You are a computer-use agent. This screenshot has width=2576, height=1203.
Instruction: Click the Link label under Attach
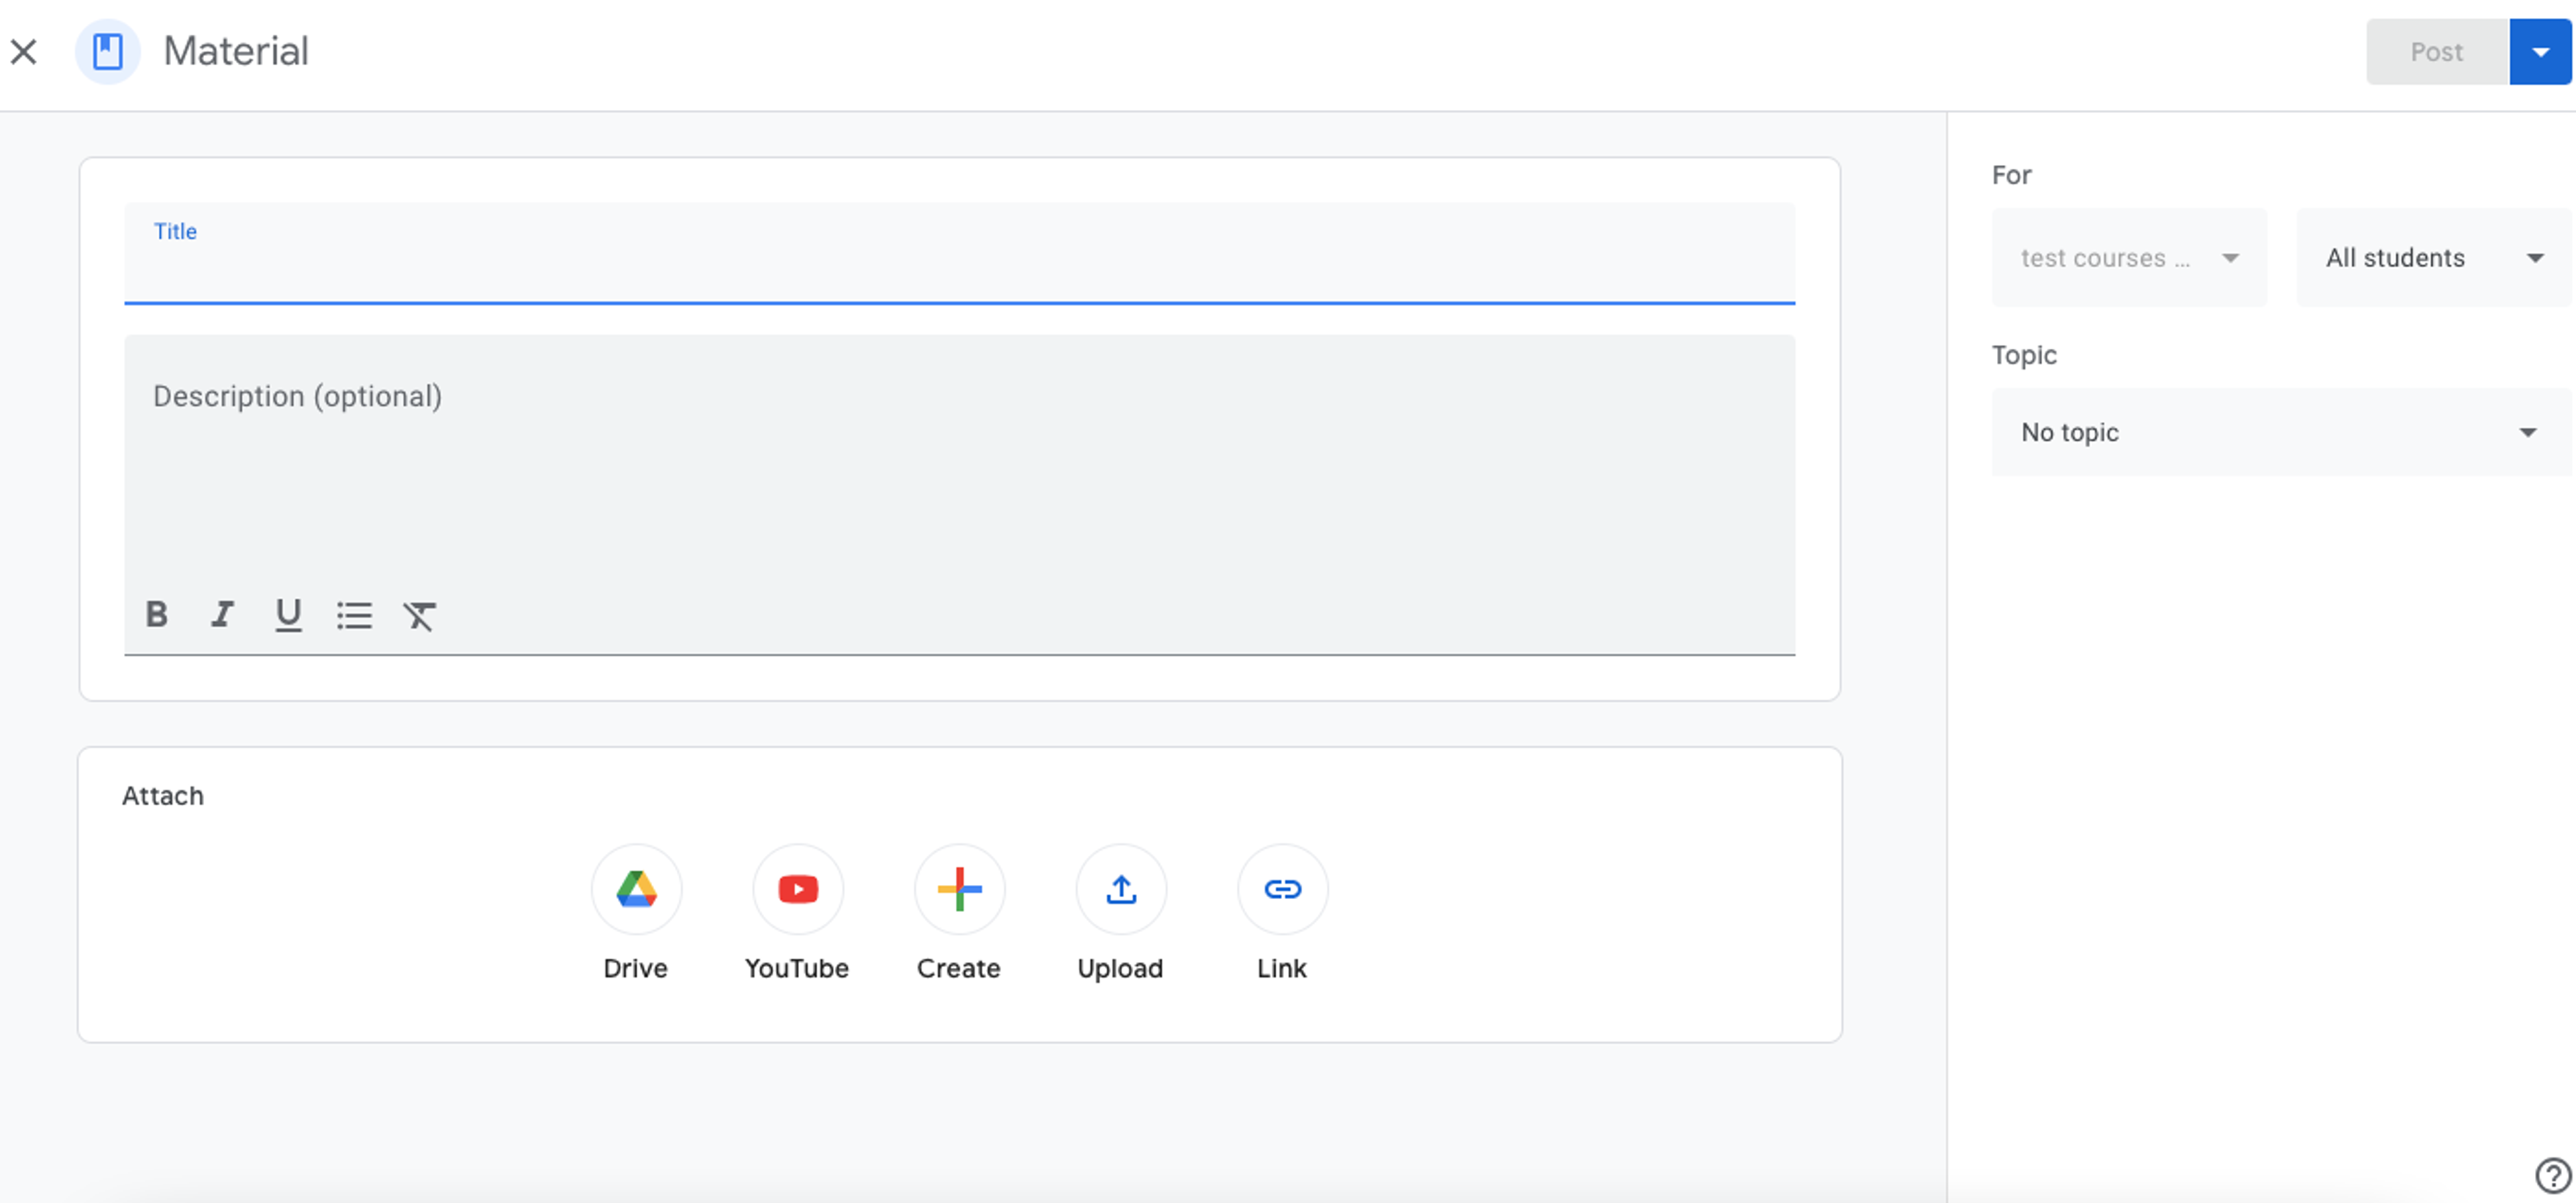pos(1282,968)
